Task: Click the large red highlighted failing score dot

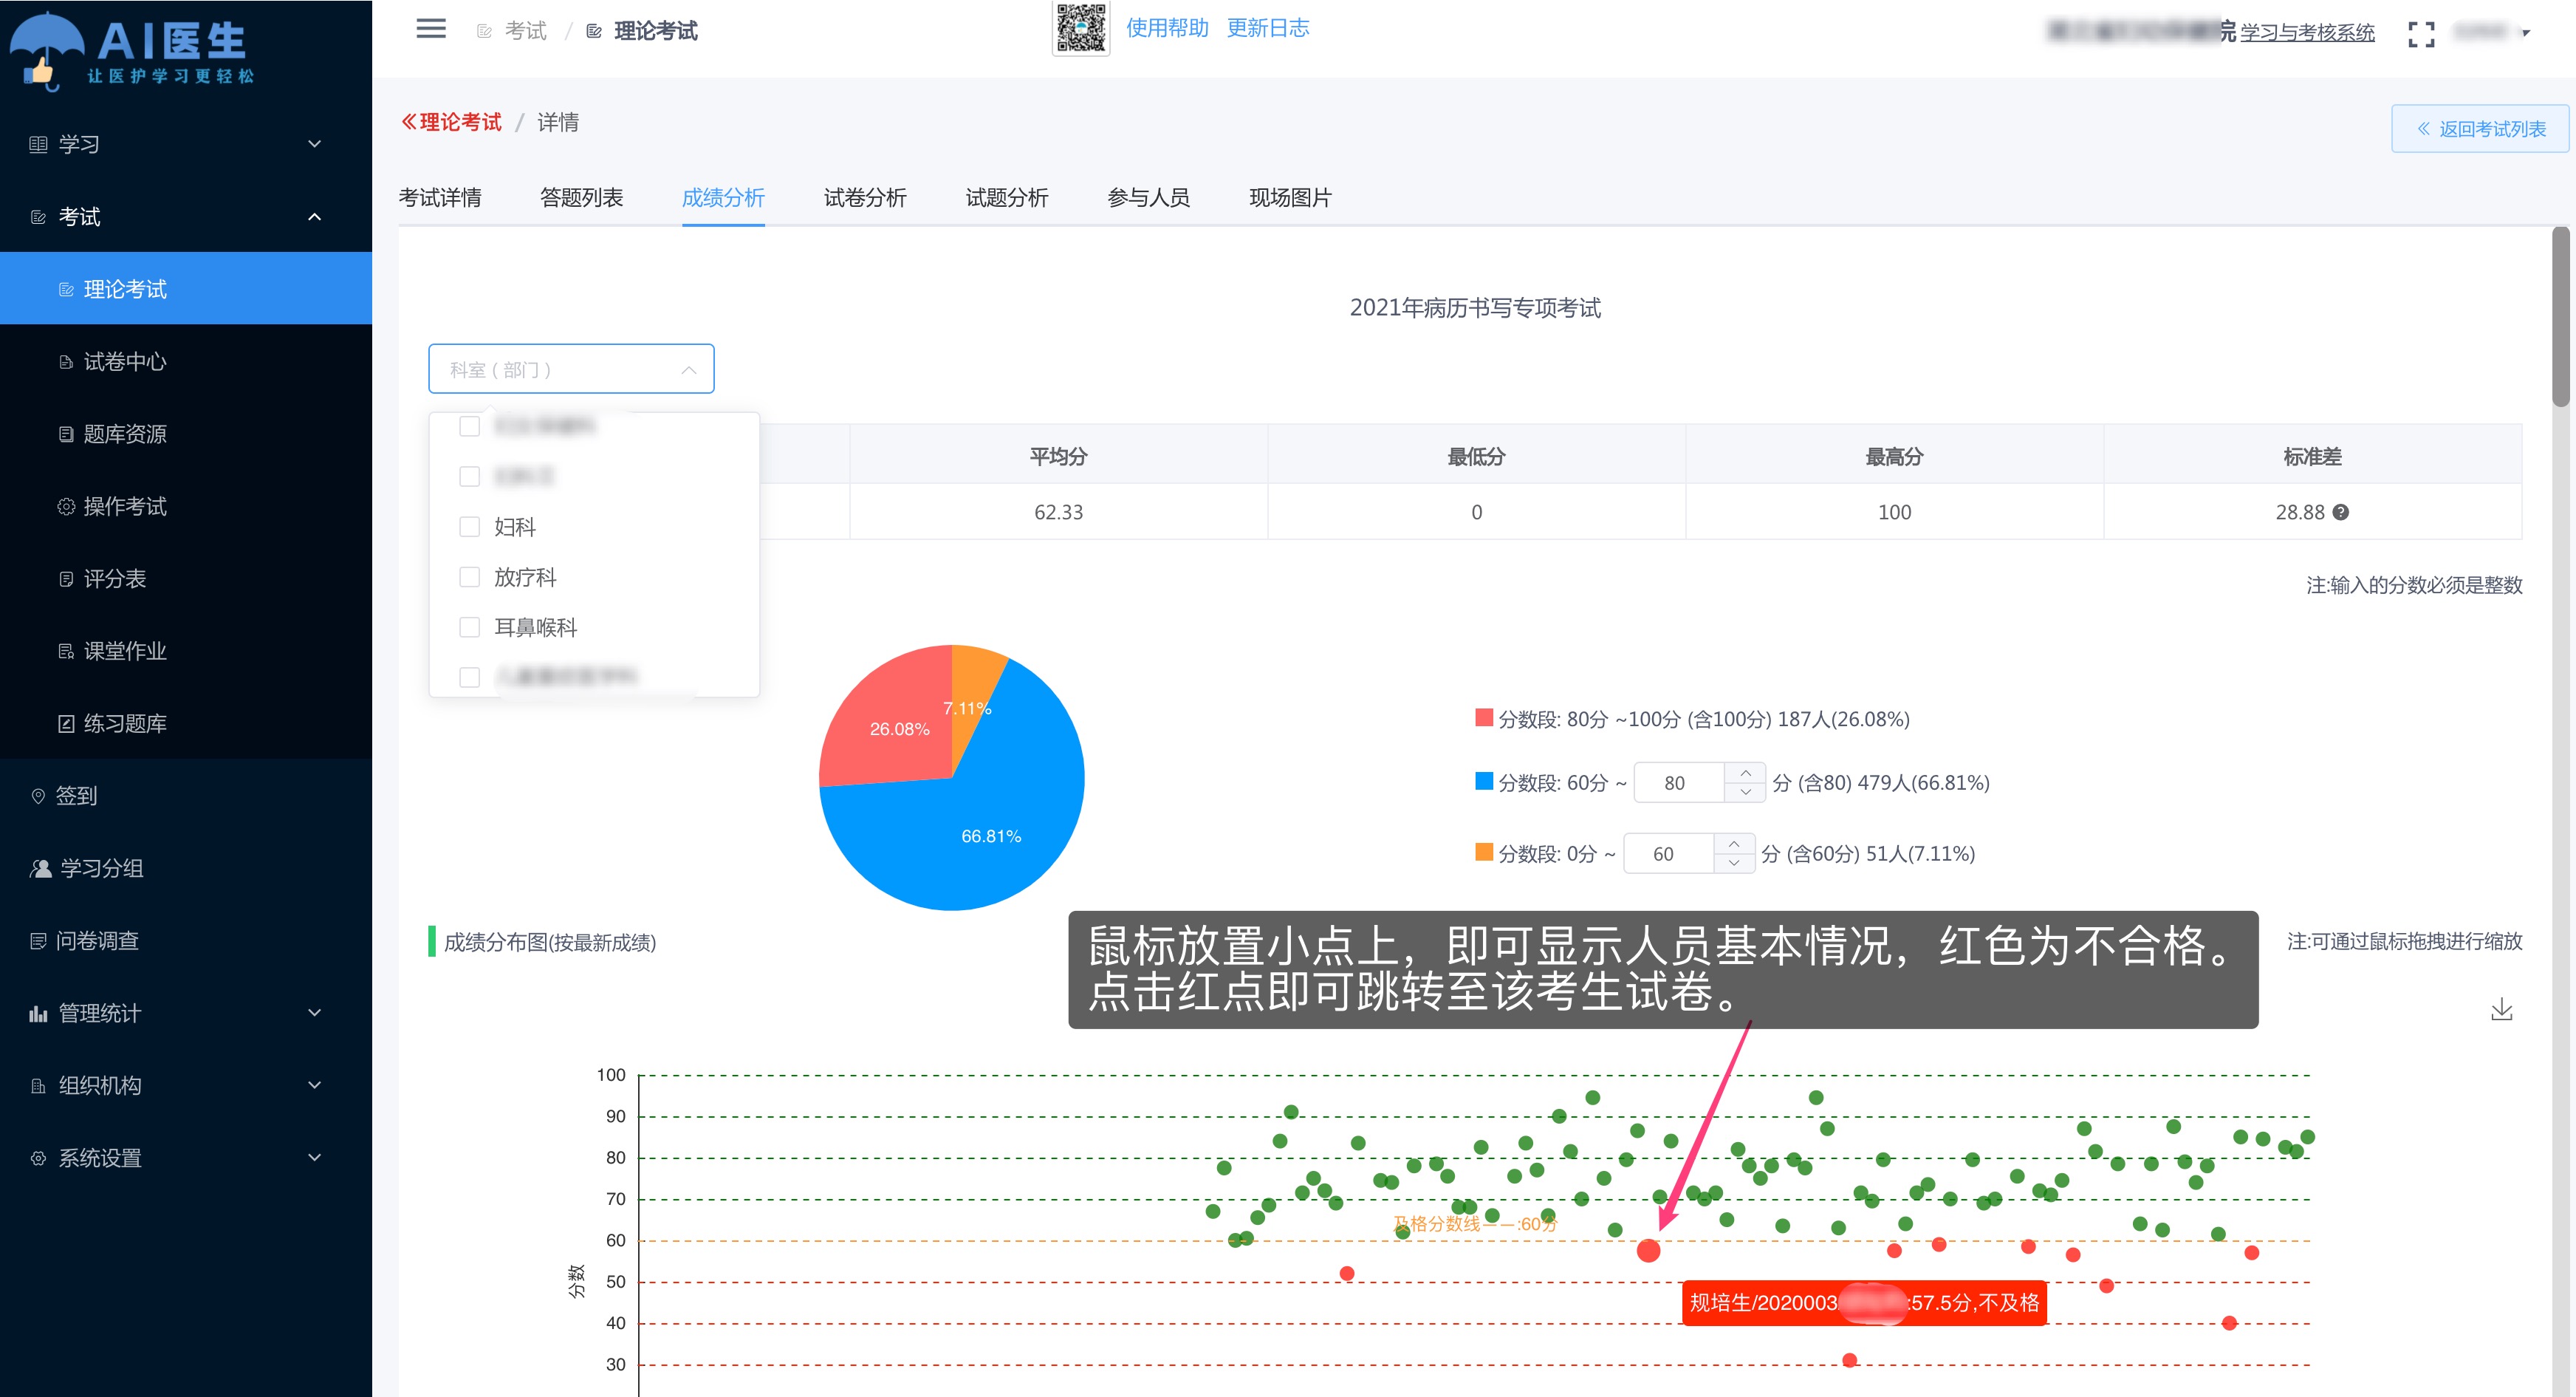Action: click(1648, 1250)
